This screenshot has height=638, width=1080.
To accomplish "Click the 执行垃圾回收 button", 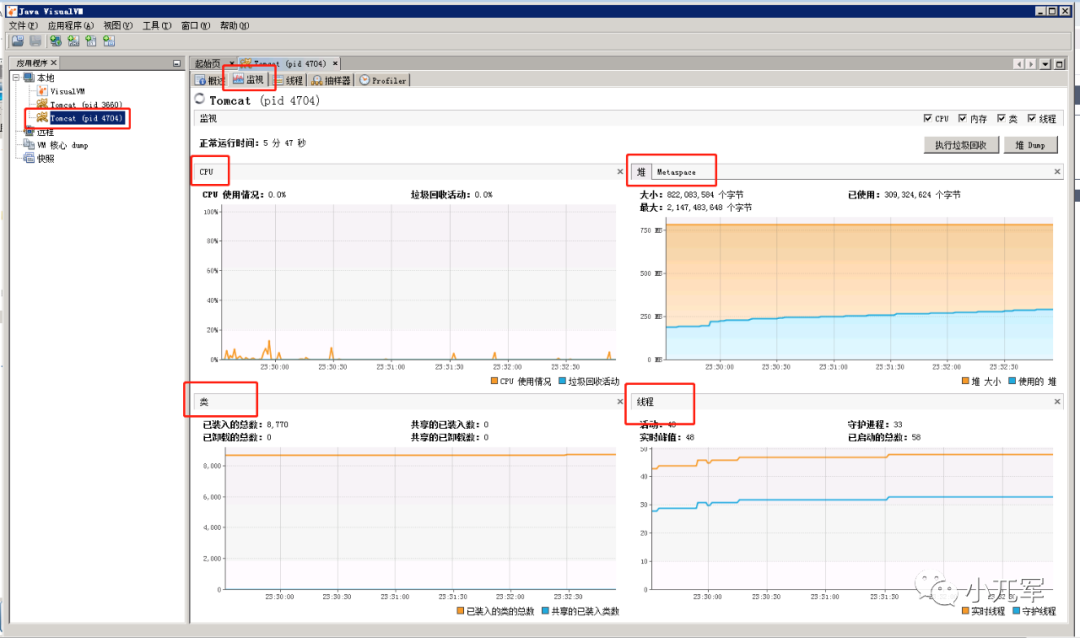I will [x=961, y=145].
